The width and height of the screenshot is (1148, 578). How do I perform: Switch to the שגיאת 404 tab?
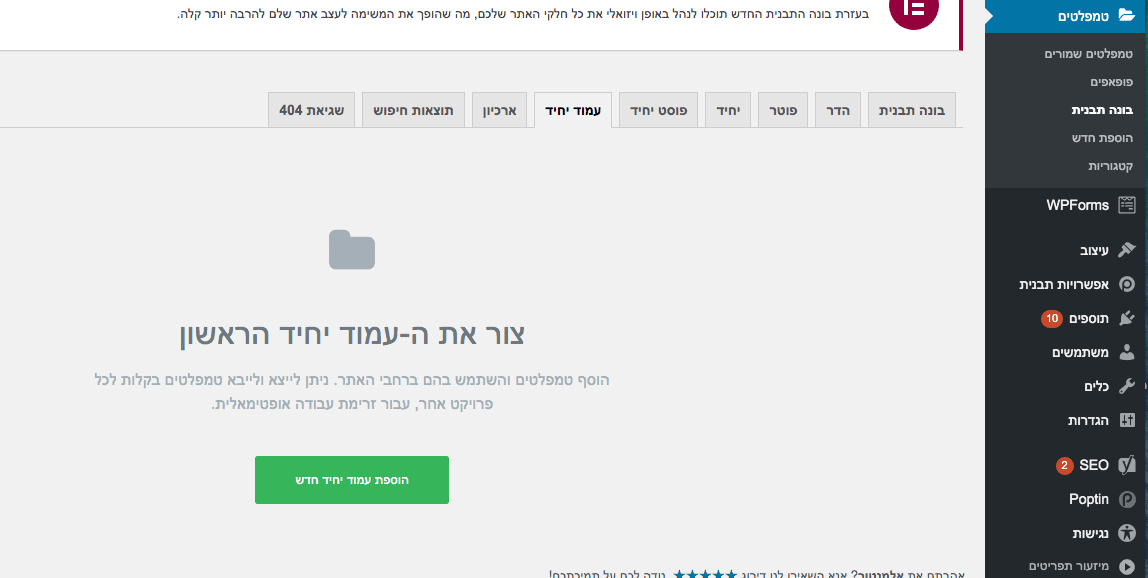(311, 110)
